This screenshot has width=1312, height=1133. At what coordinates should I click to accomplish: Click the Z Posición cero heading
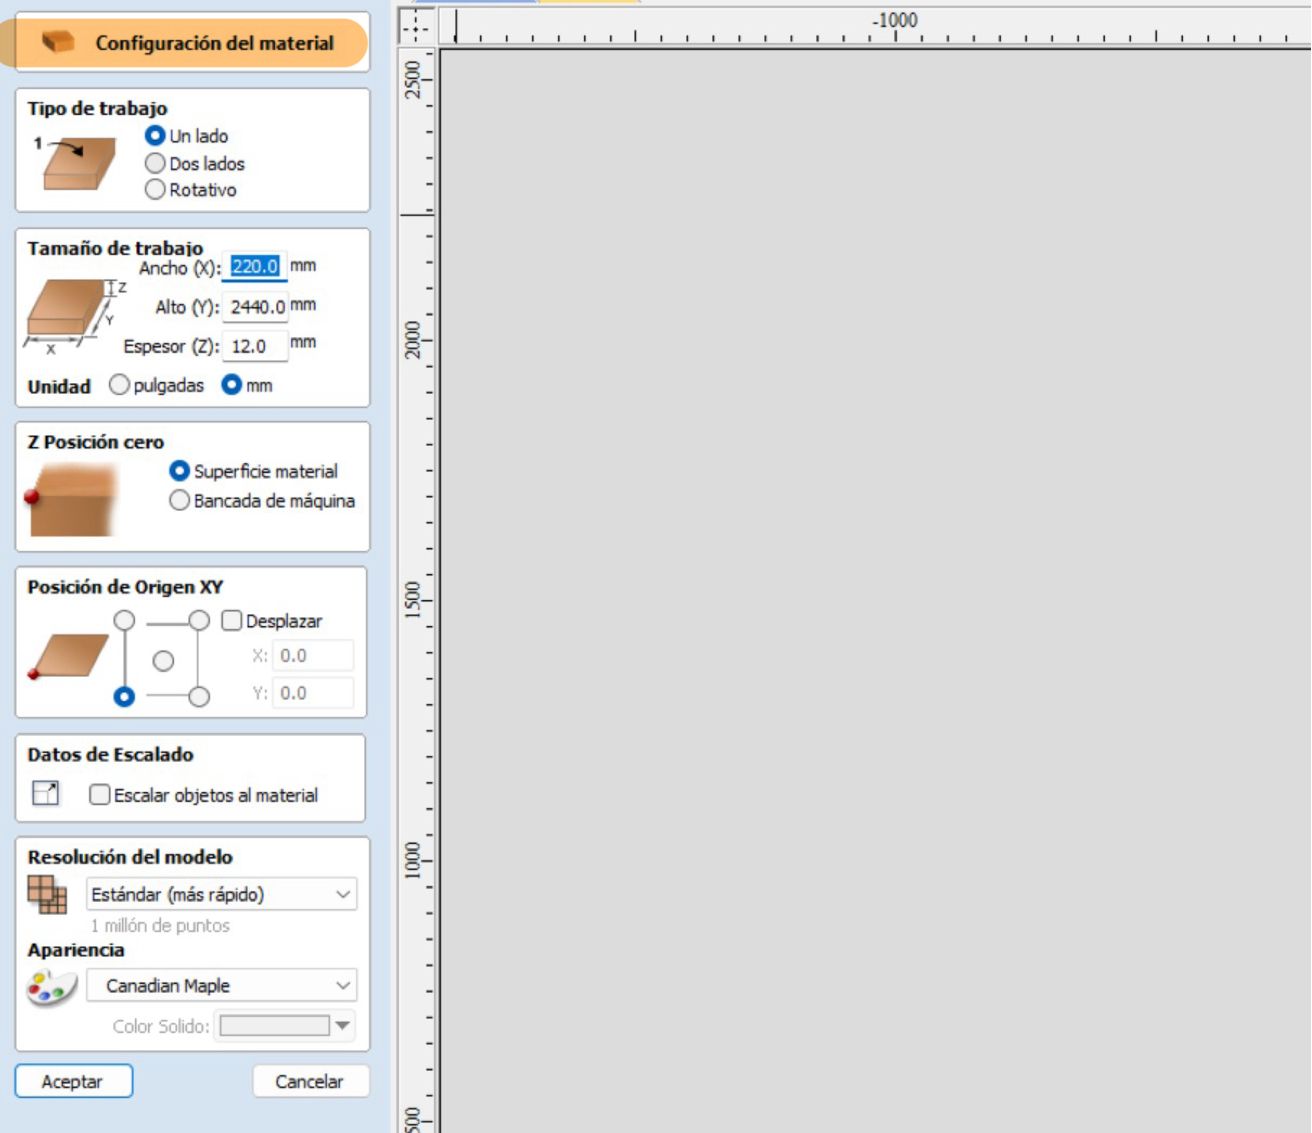tap(96, 442)
